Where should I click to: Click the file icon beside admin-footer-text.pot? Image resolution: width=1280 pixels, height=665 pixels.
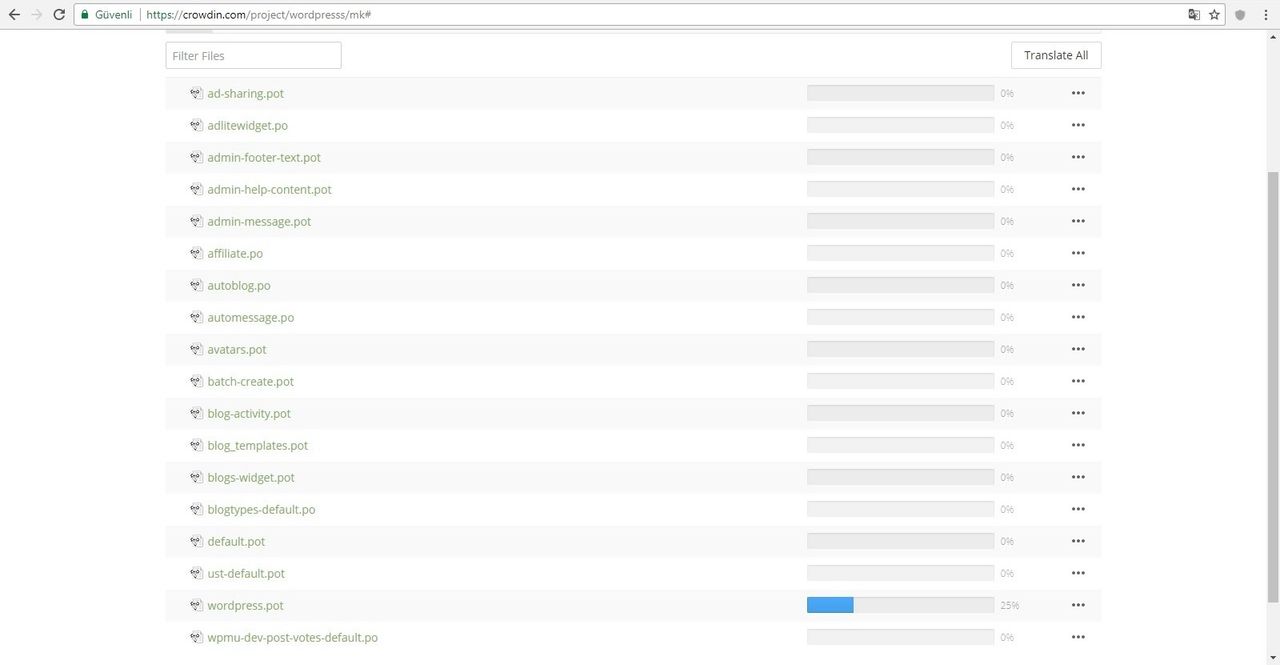point(196,157)
